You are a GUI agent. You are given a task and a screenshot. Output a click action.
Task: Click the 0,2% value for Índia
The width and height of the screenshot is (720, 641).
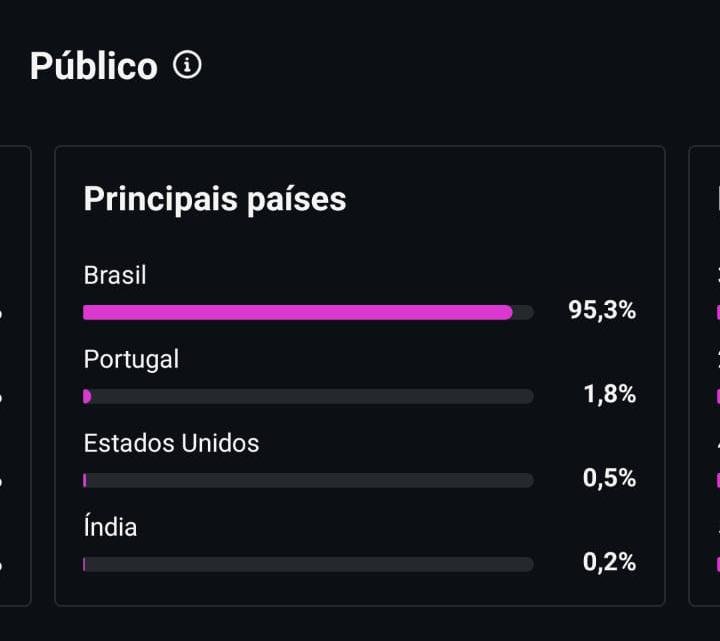(609, 562)
